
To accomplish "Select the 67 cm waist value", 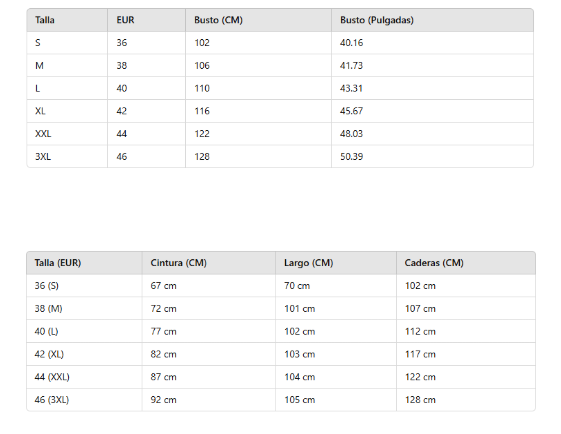I will [164, 286].
